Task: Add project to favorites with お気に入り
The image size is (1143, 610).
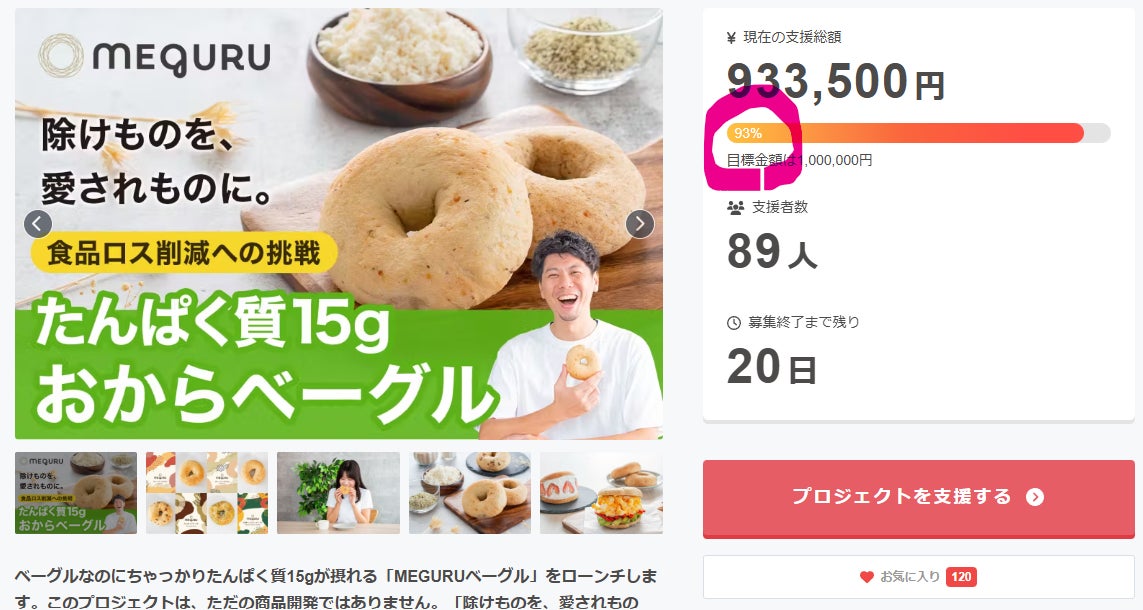Action: 918,577
